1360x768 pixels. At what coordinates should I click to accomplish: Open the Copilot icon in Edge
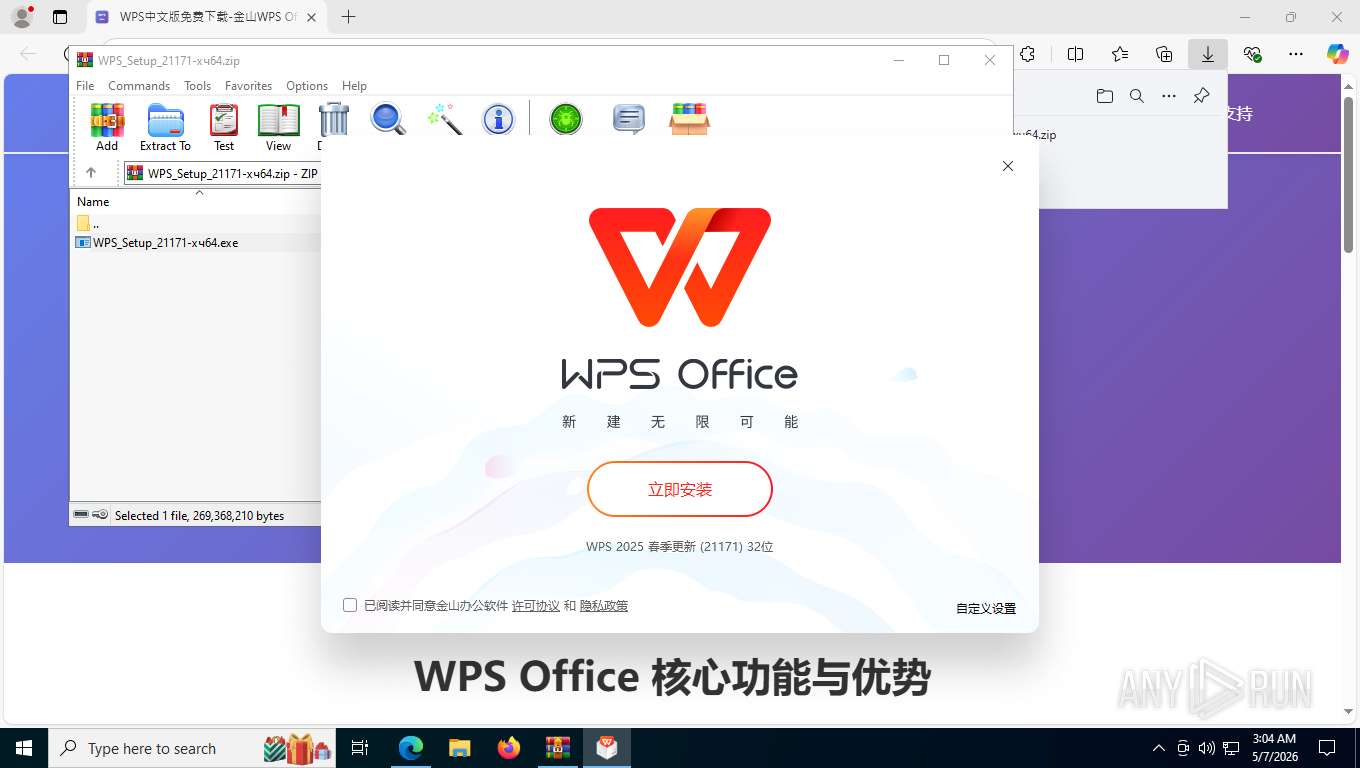pos(1338,54)
